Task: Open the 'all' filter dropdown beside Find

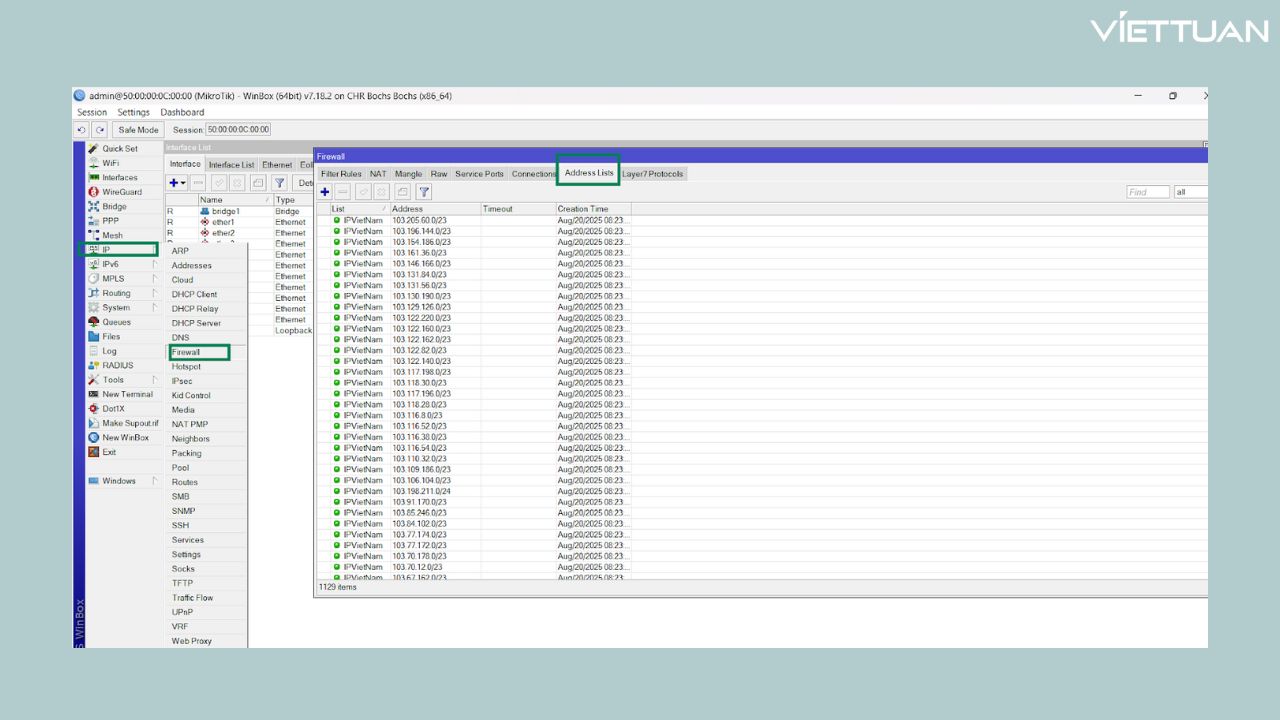Action: (1190, 192)
